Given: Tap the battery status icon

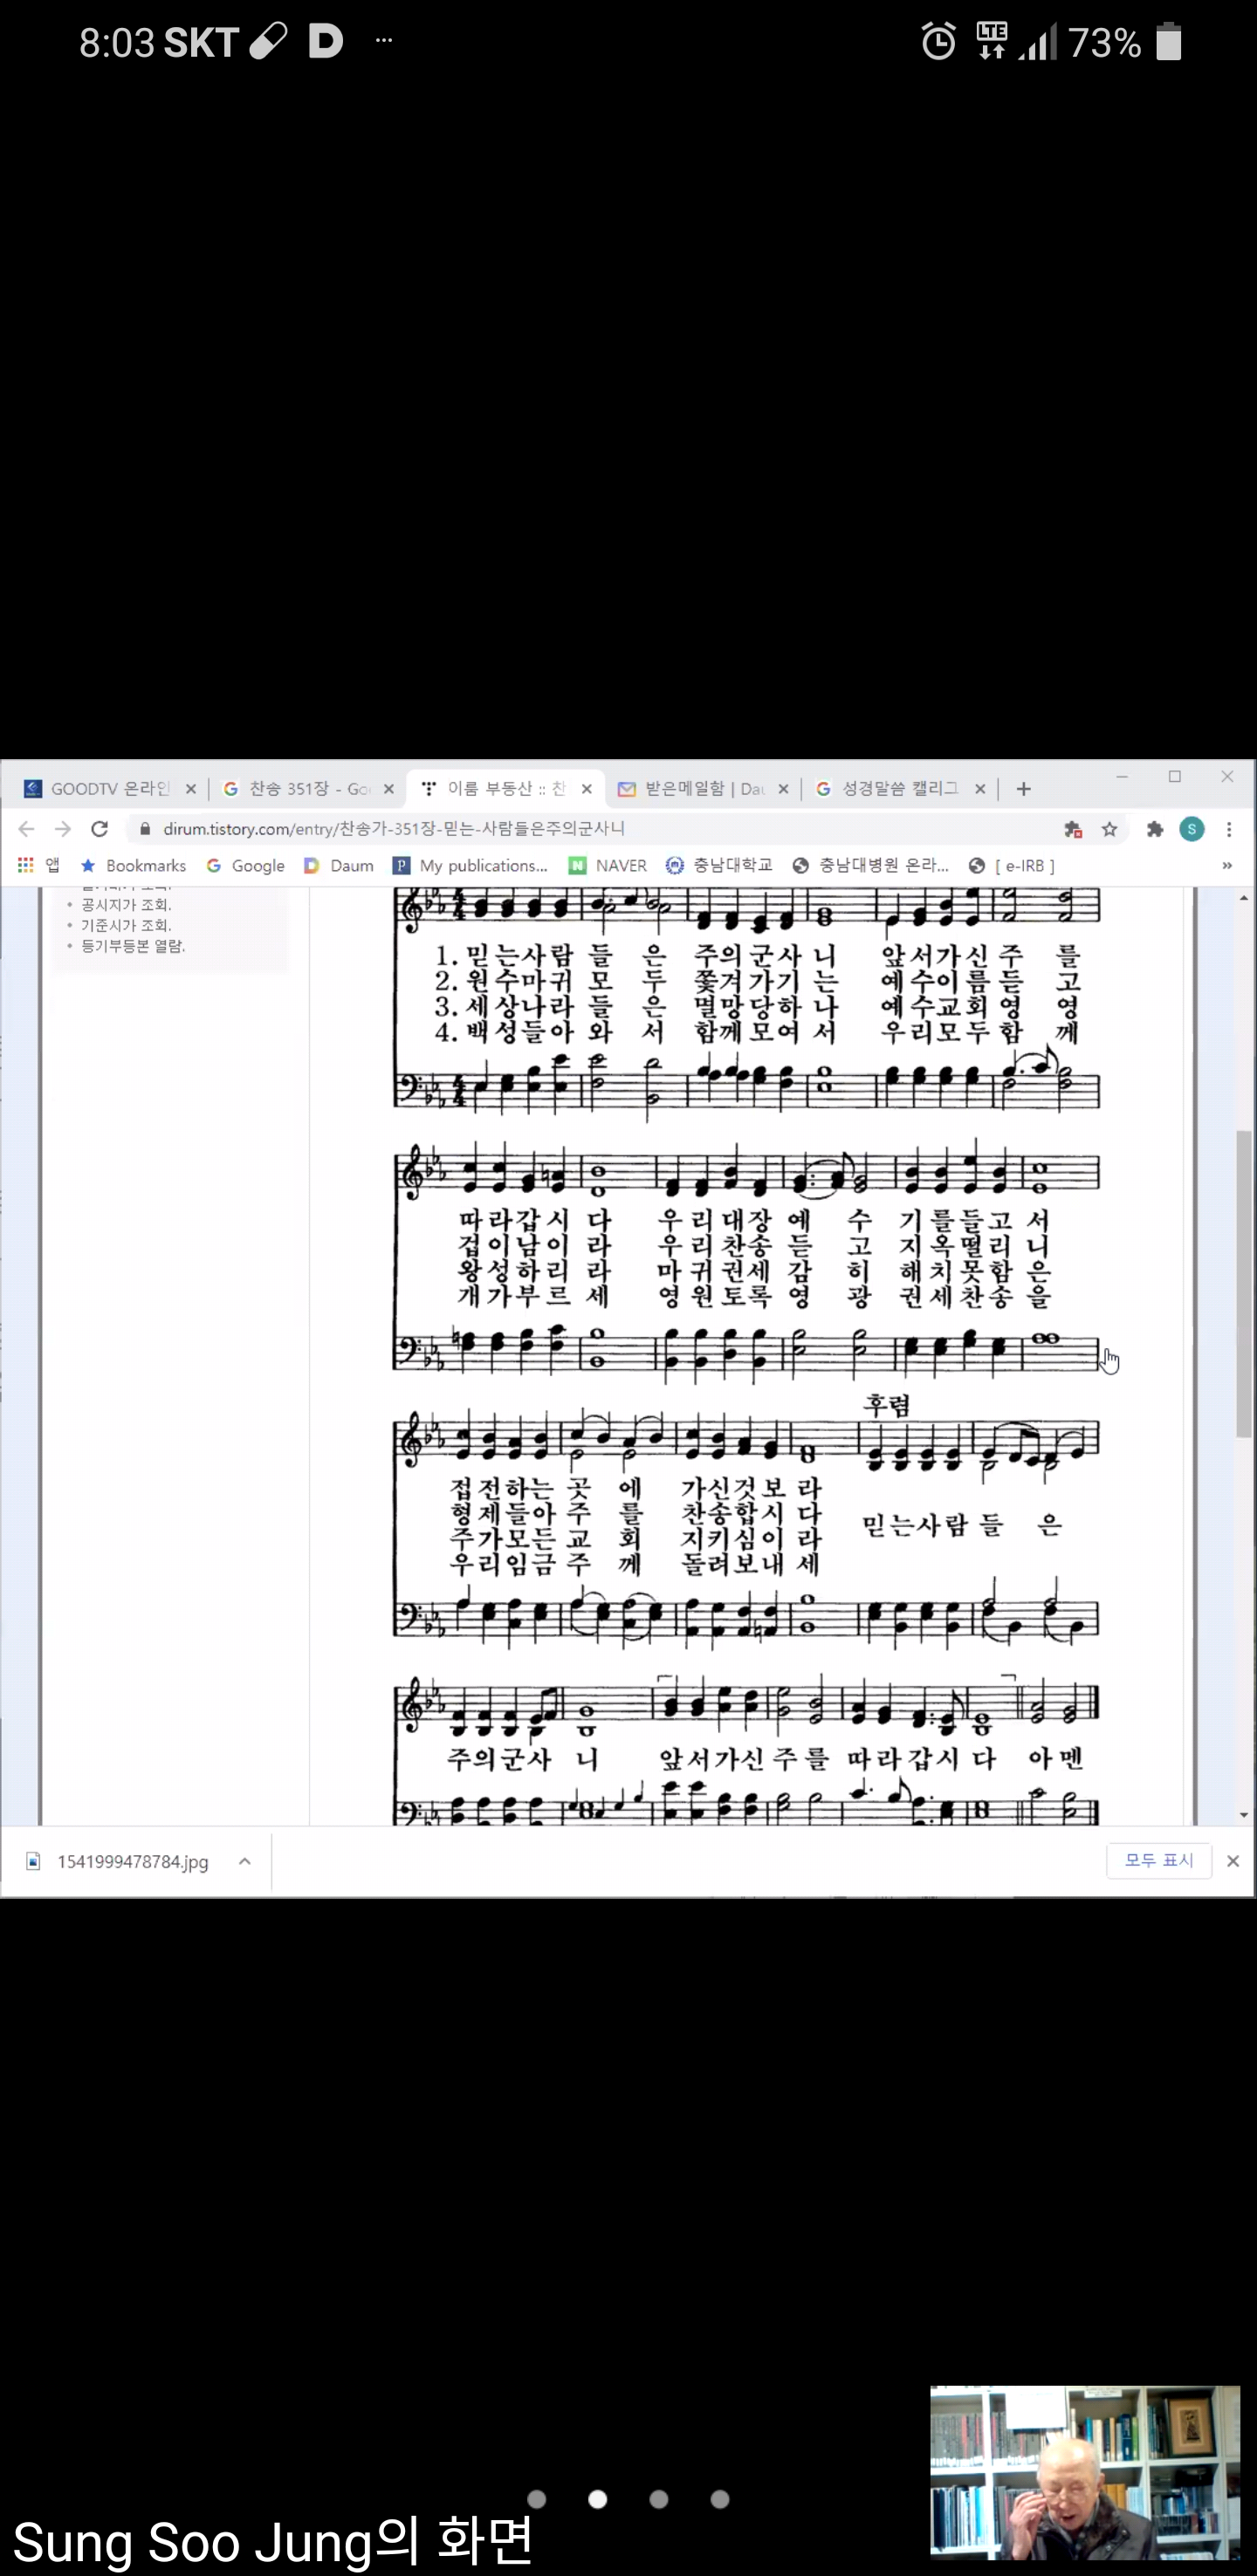Looking at the screenshot, I should pos(1169,42).
